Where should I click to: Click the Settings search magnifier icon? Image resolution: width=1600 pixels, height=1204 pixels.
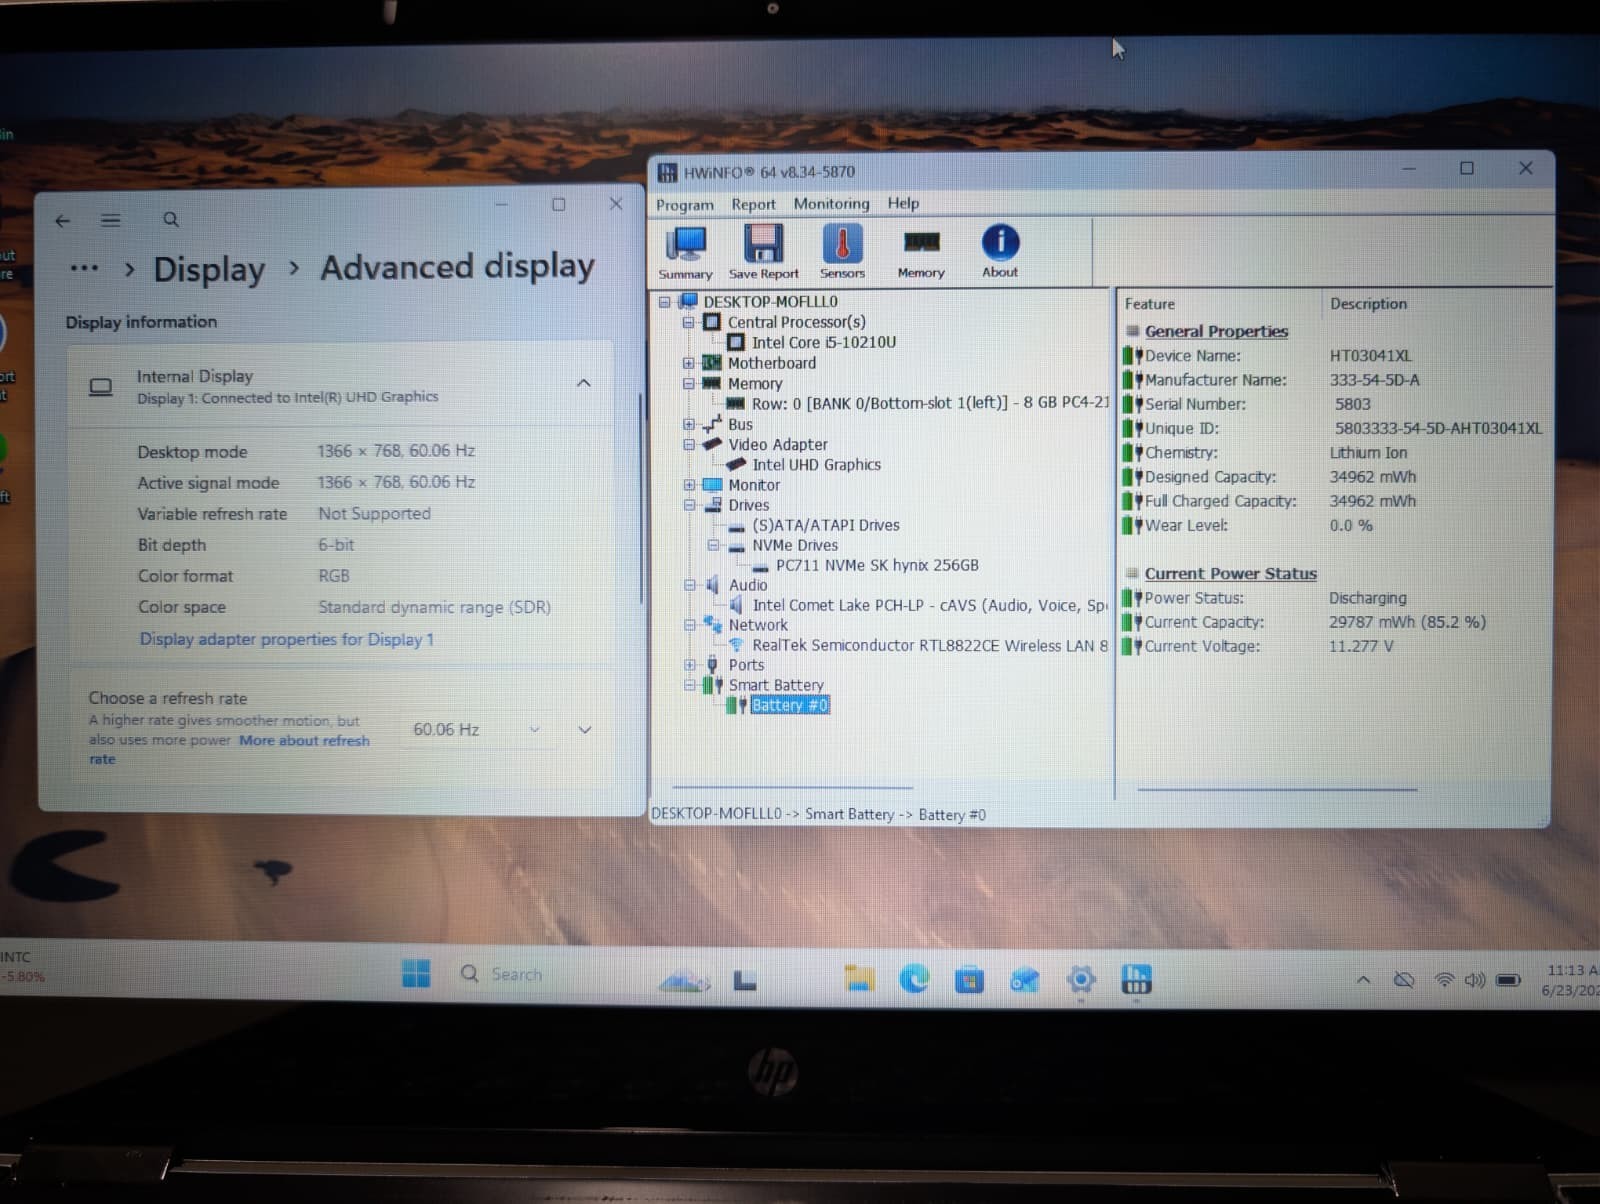tap(171, 219)
